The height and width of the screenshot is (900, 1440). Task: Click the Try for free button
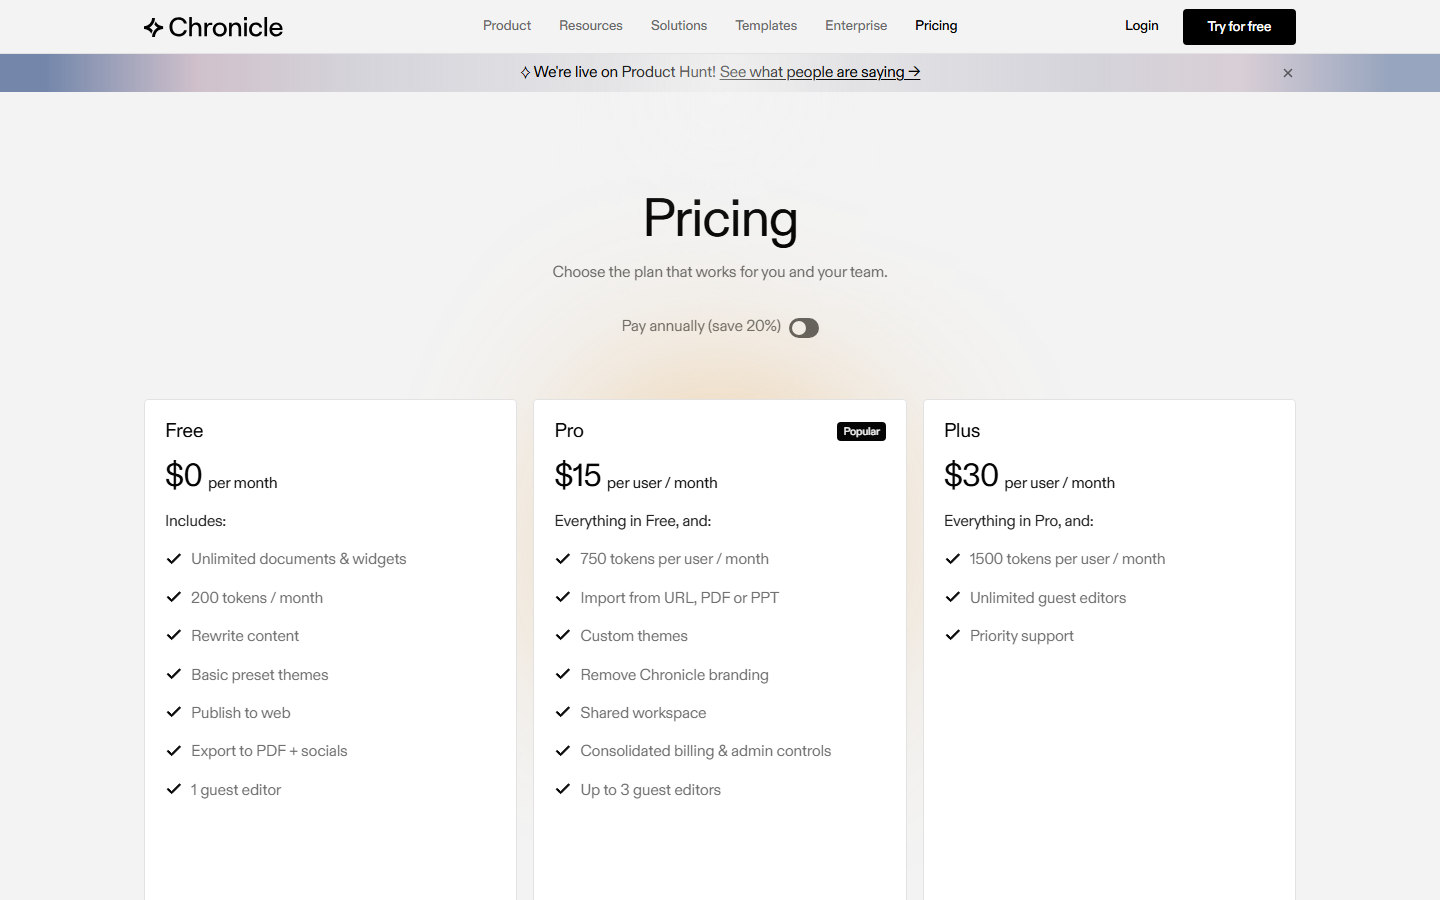(x=1239, y=27)
